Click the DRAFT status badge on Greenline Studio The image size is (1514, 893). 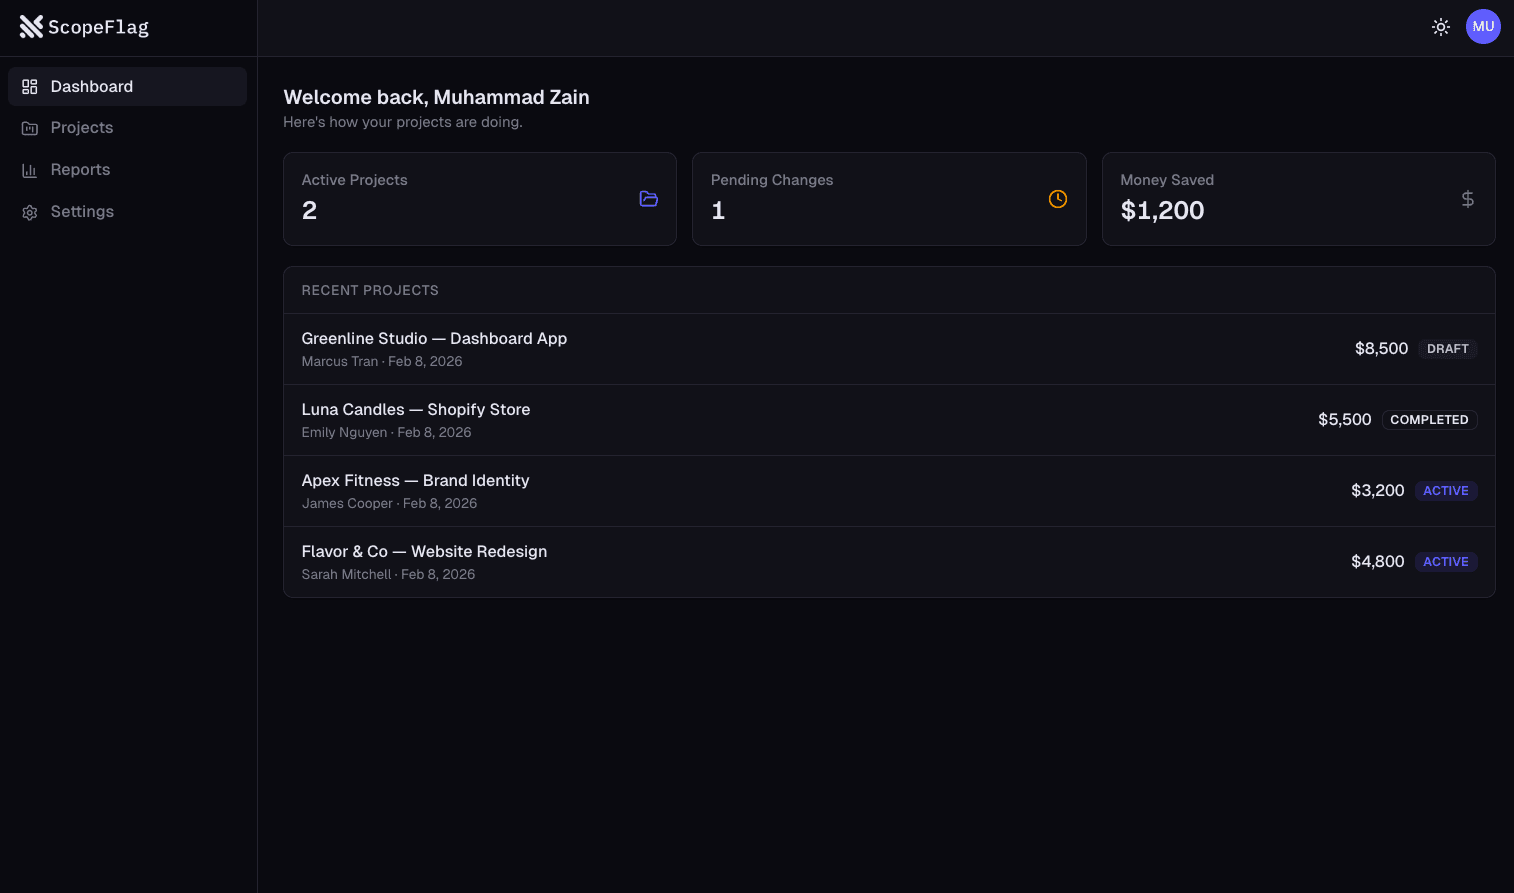[x=1448, y=348]
